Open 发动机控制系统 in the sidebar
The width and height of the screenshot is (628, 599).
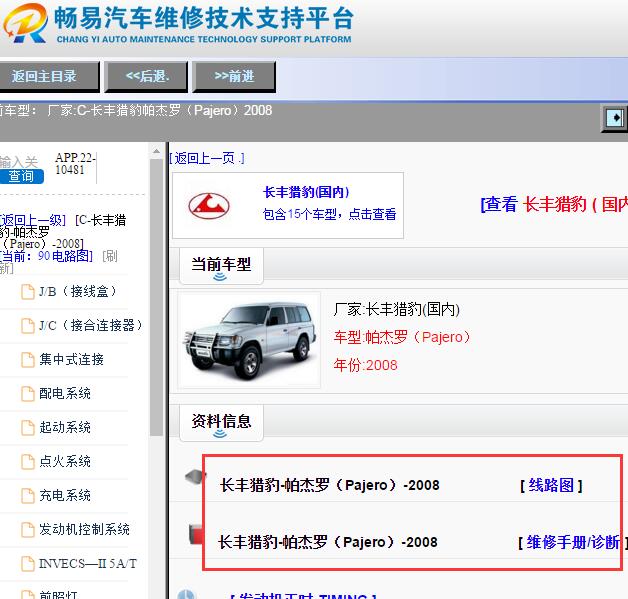[84, 530]
